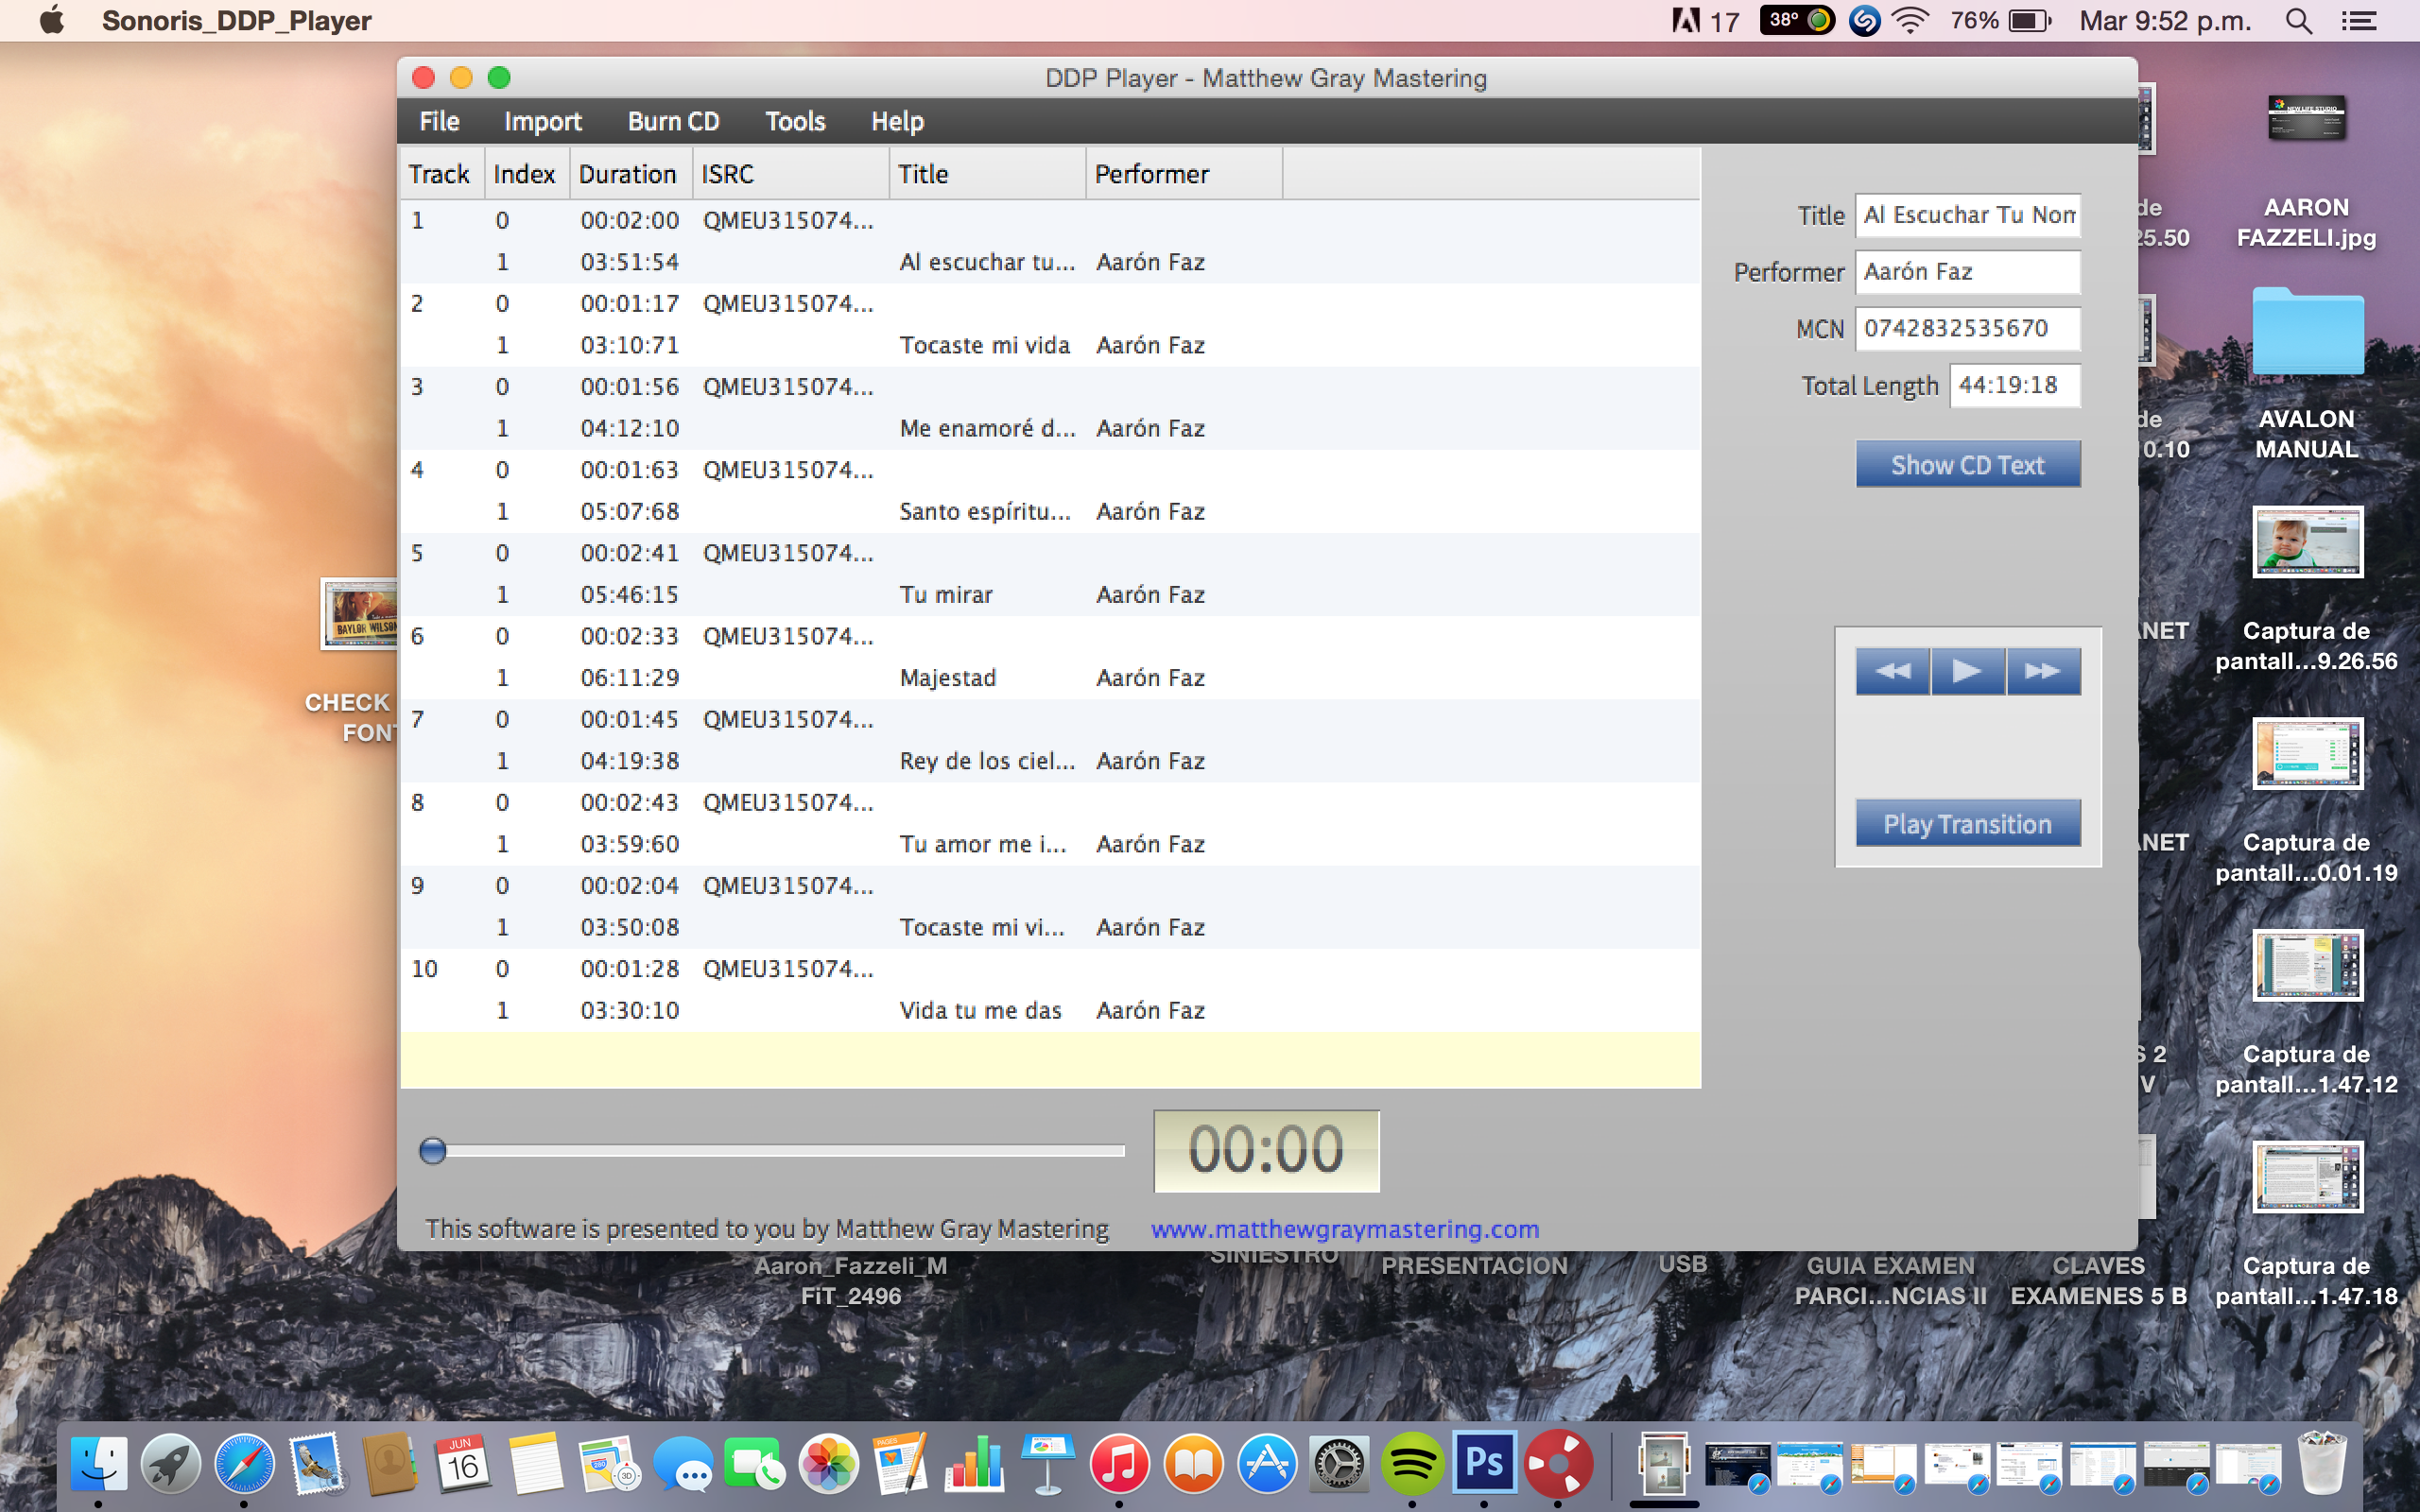
Task: Click the Spotlight search icon
Action: point(2298,21)
